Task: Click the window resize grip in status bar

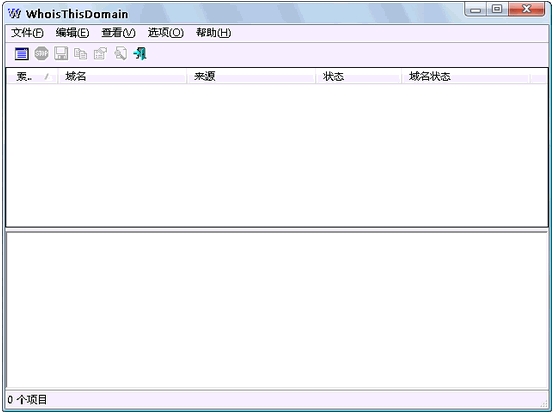Action: [544, 403]
